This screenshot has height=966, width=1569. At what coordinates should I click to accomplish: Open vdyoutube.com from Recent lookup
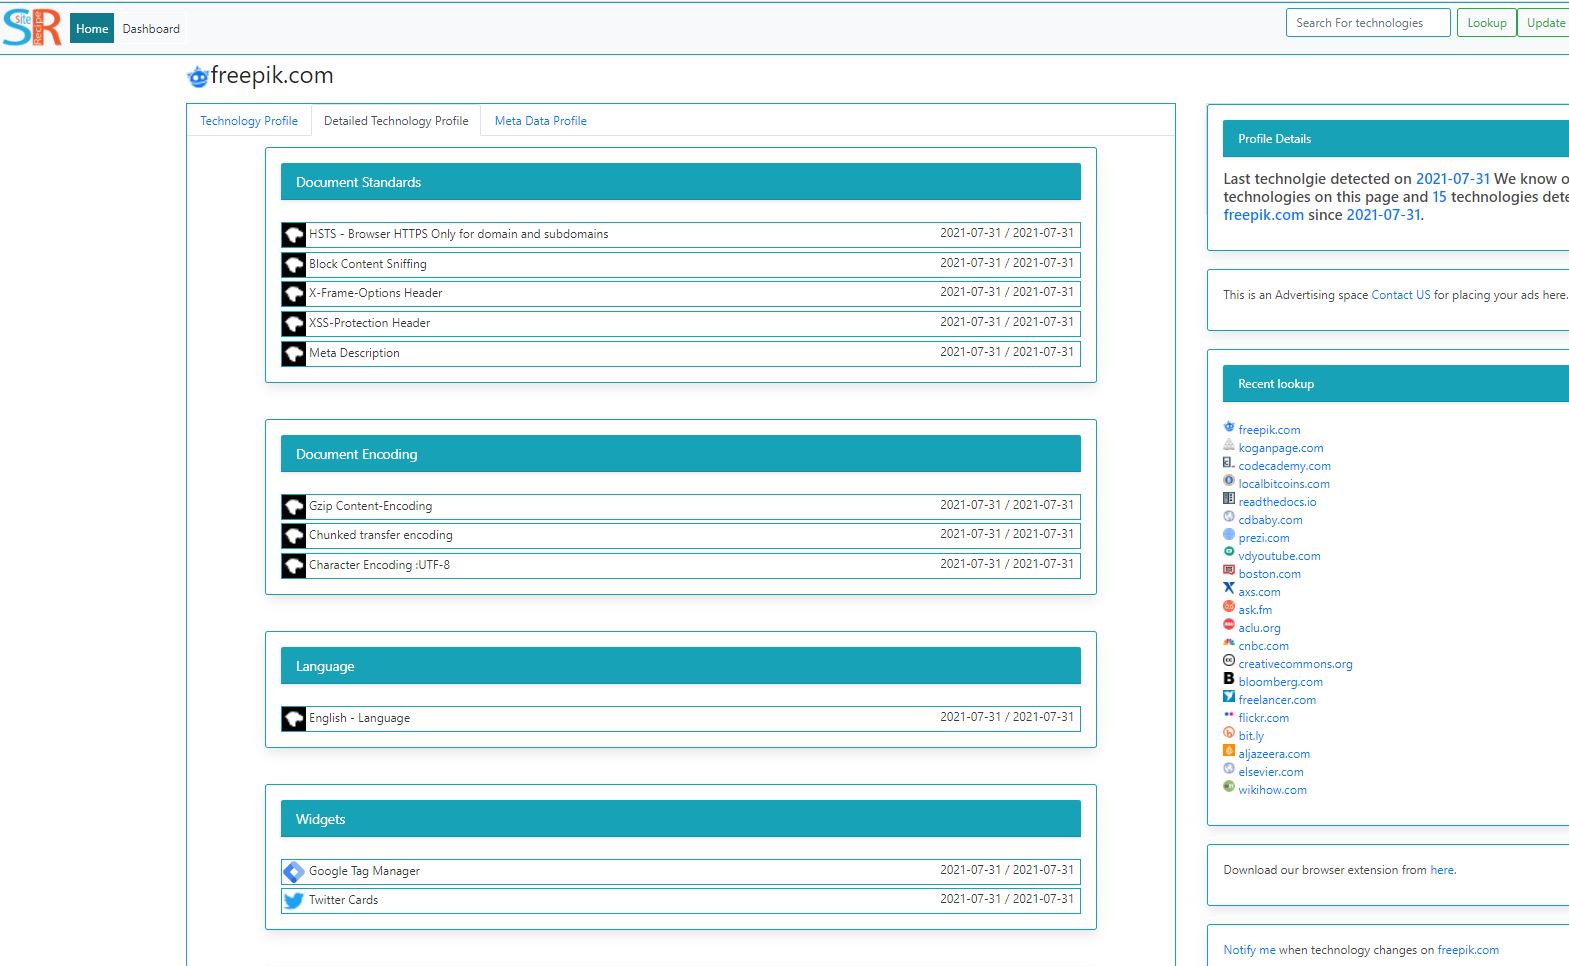pyautogui.click(x=1279, y=556)
